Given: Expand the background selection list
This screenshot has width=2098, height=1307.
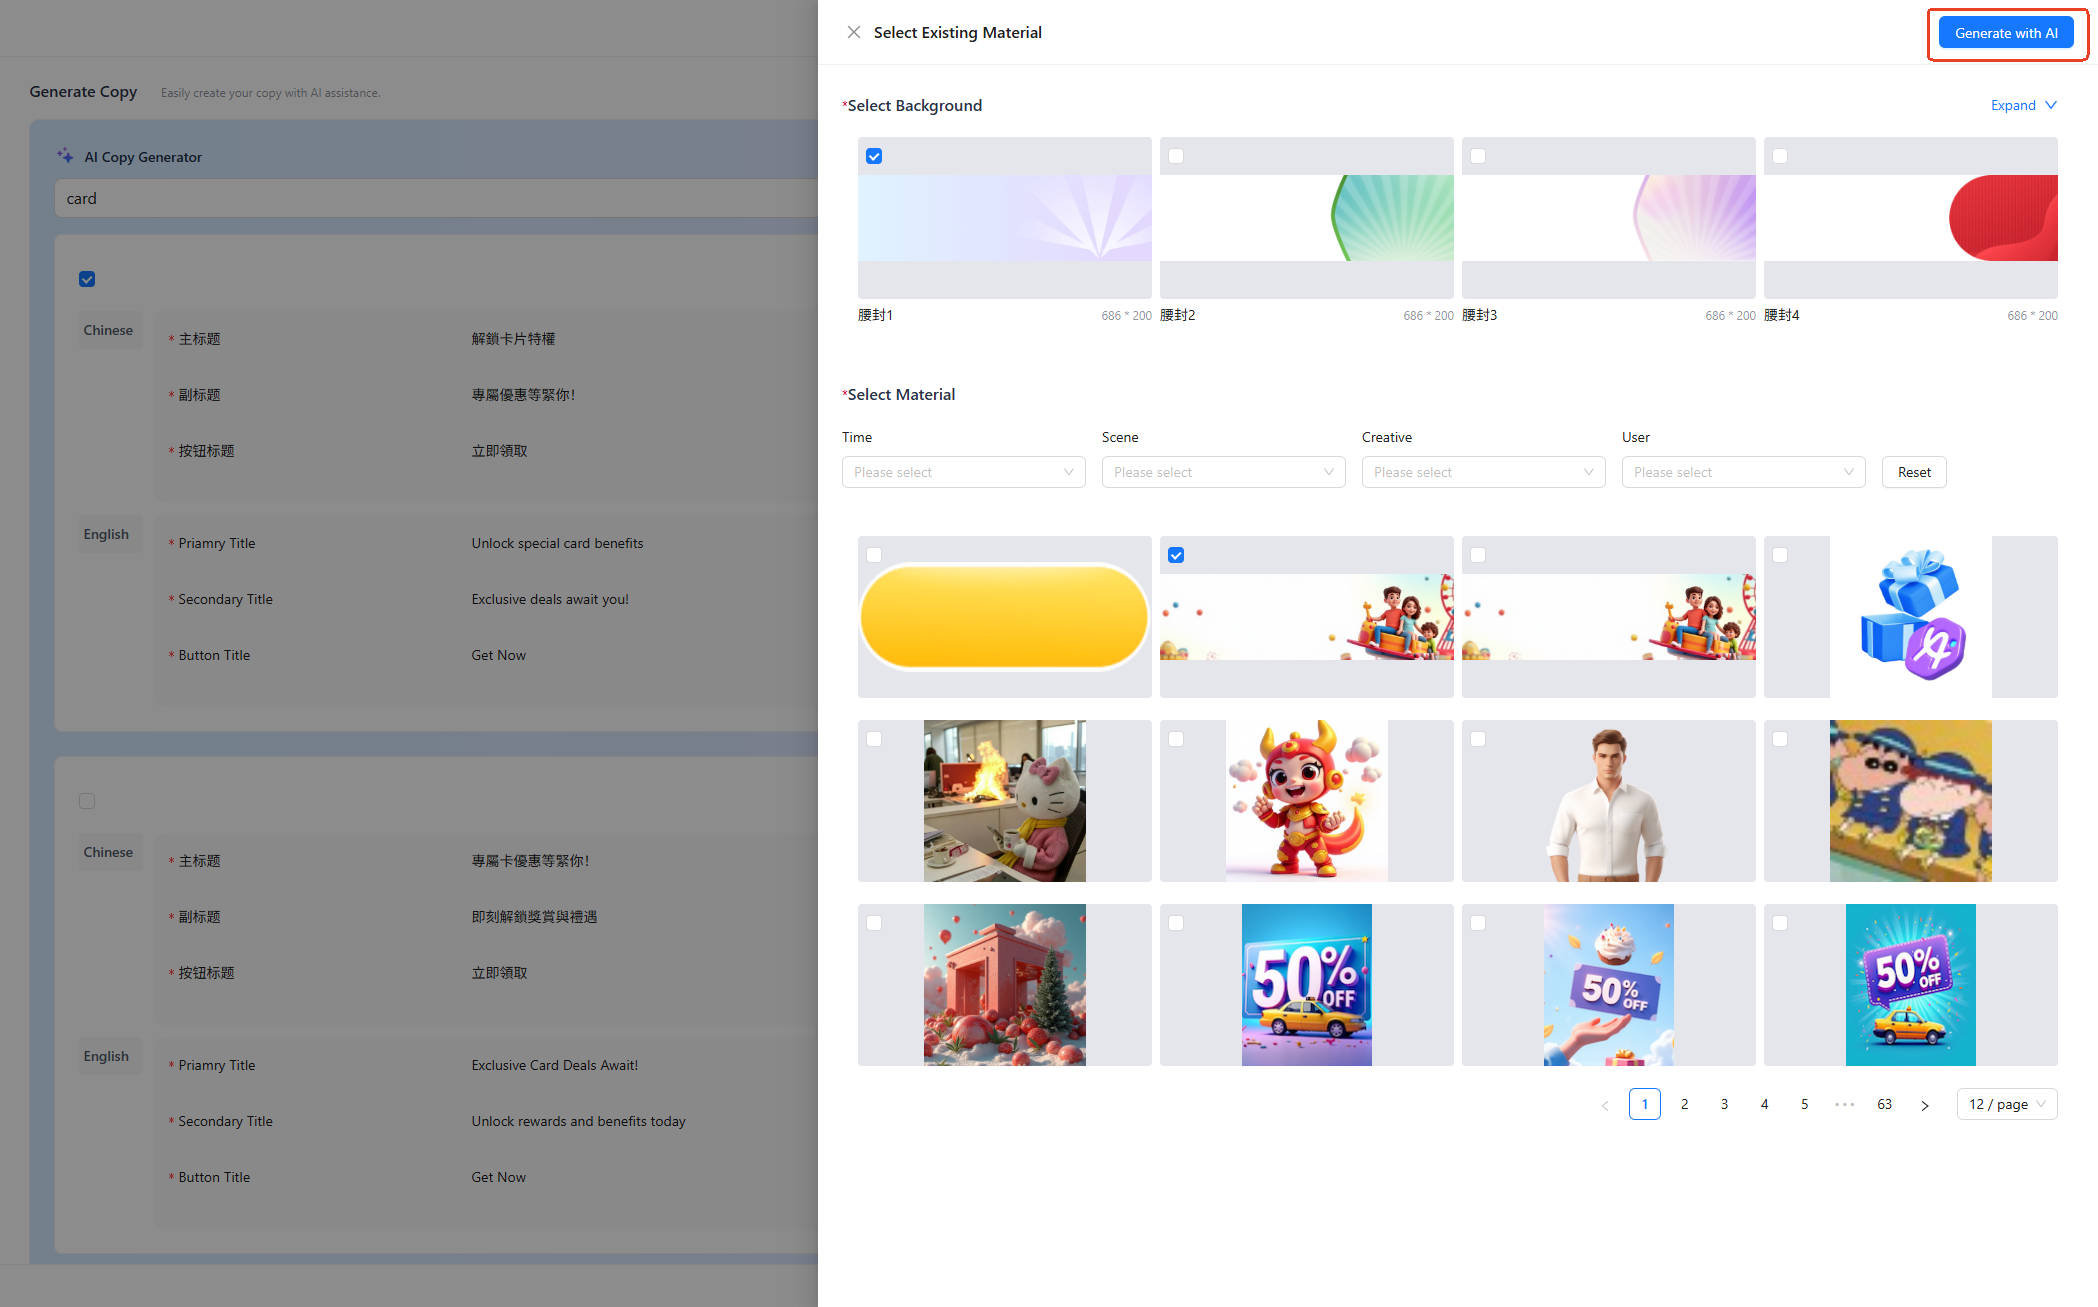Looking at the screenshot, I should point(2023,105).
